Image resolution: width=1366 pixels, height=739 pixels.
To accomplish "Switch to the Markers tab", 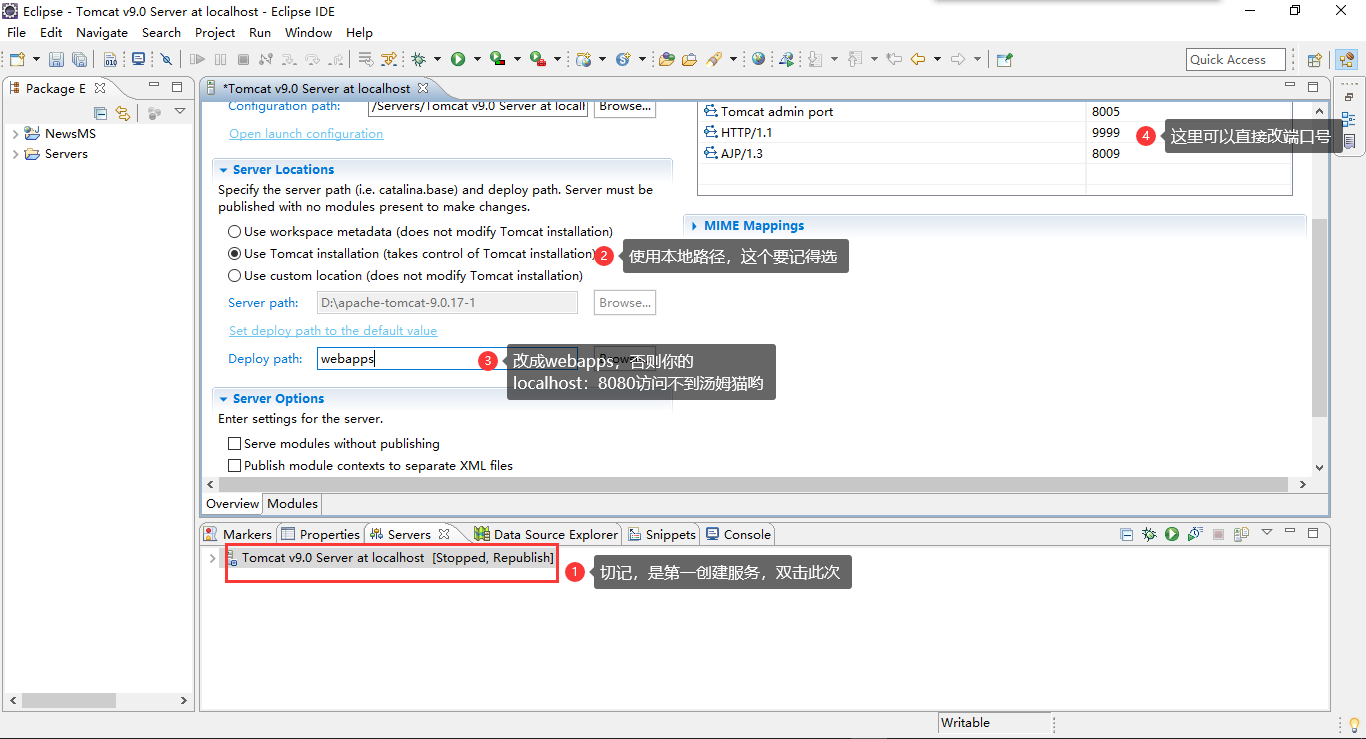I will [x=238, y=534].
